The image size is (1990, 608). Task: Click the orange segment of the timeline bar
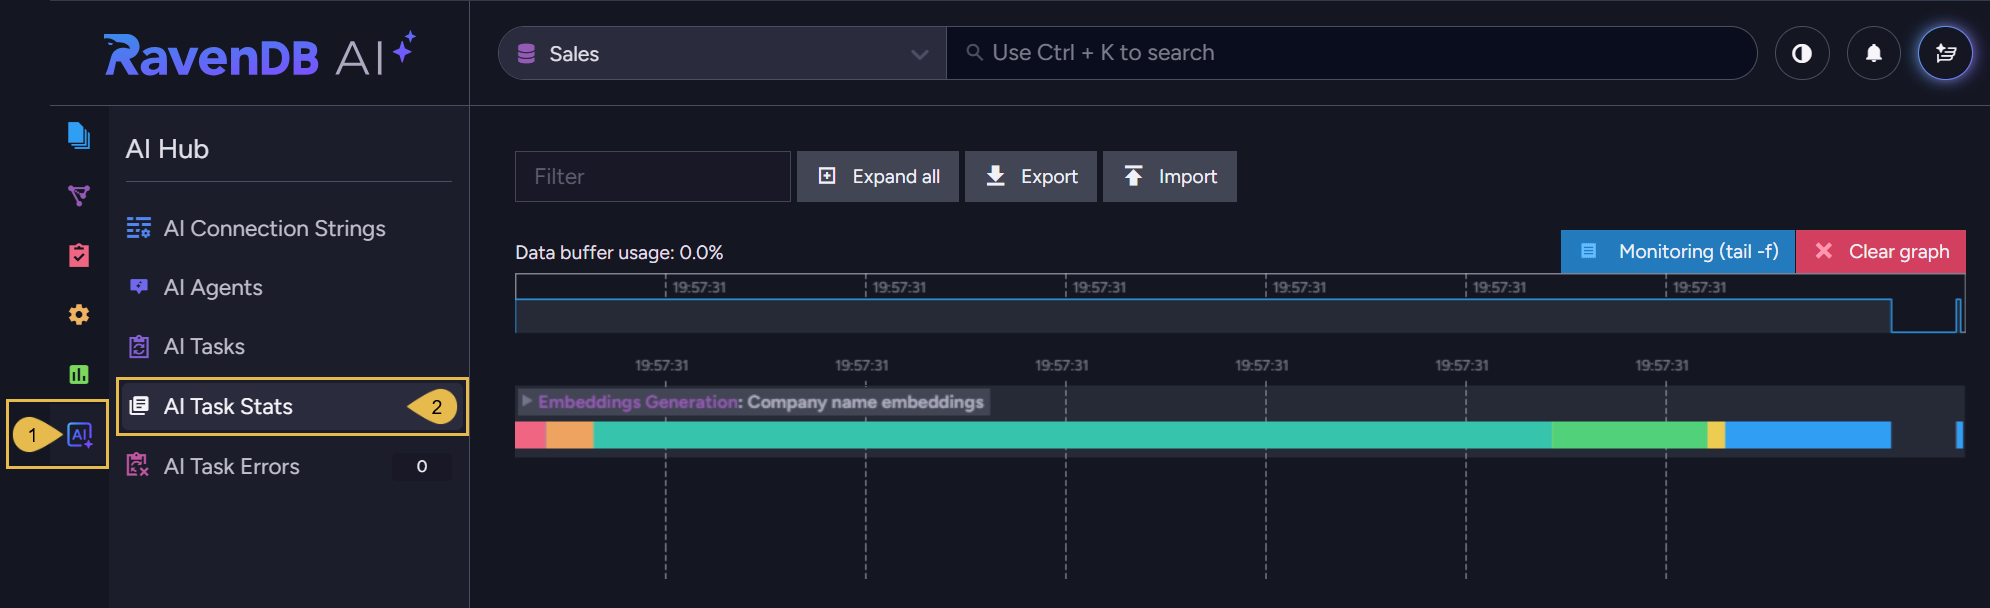[x=570, y=435]
